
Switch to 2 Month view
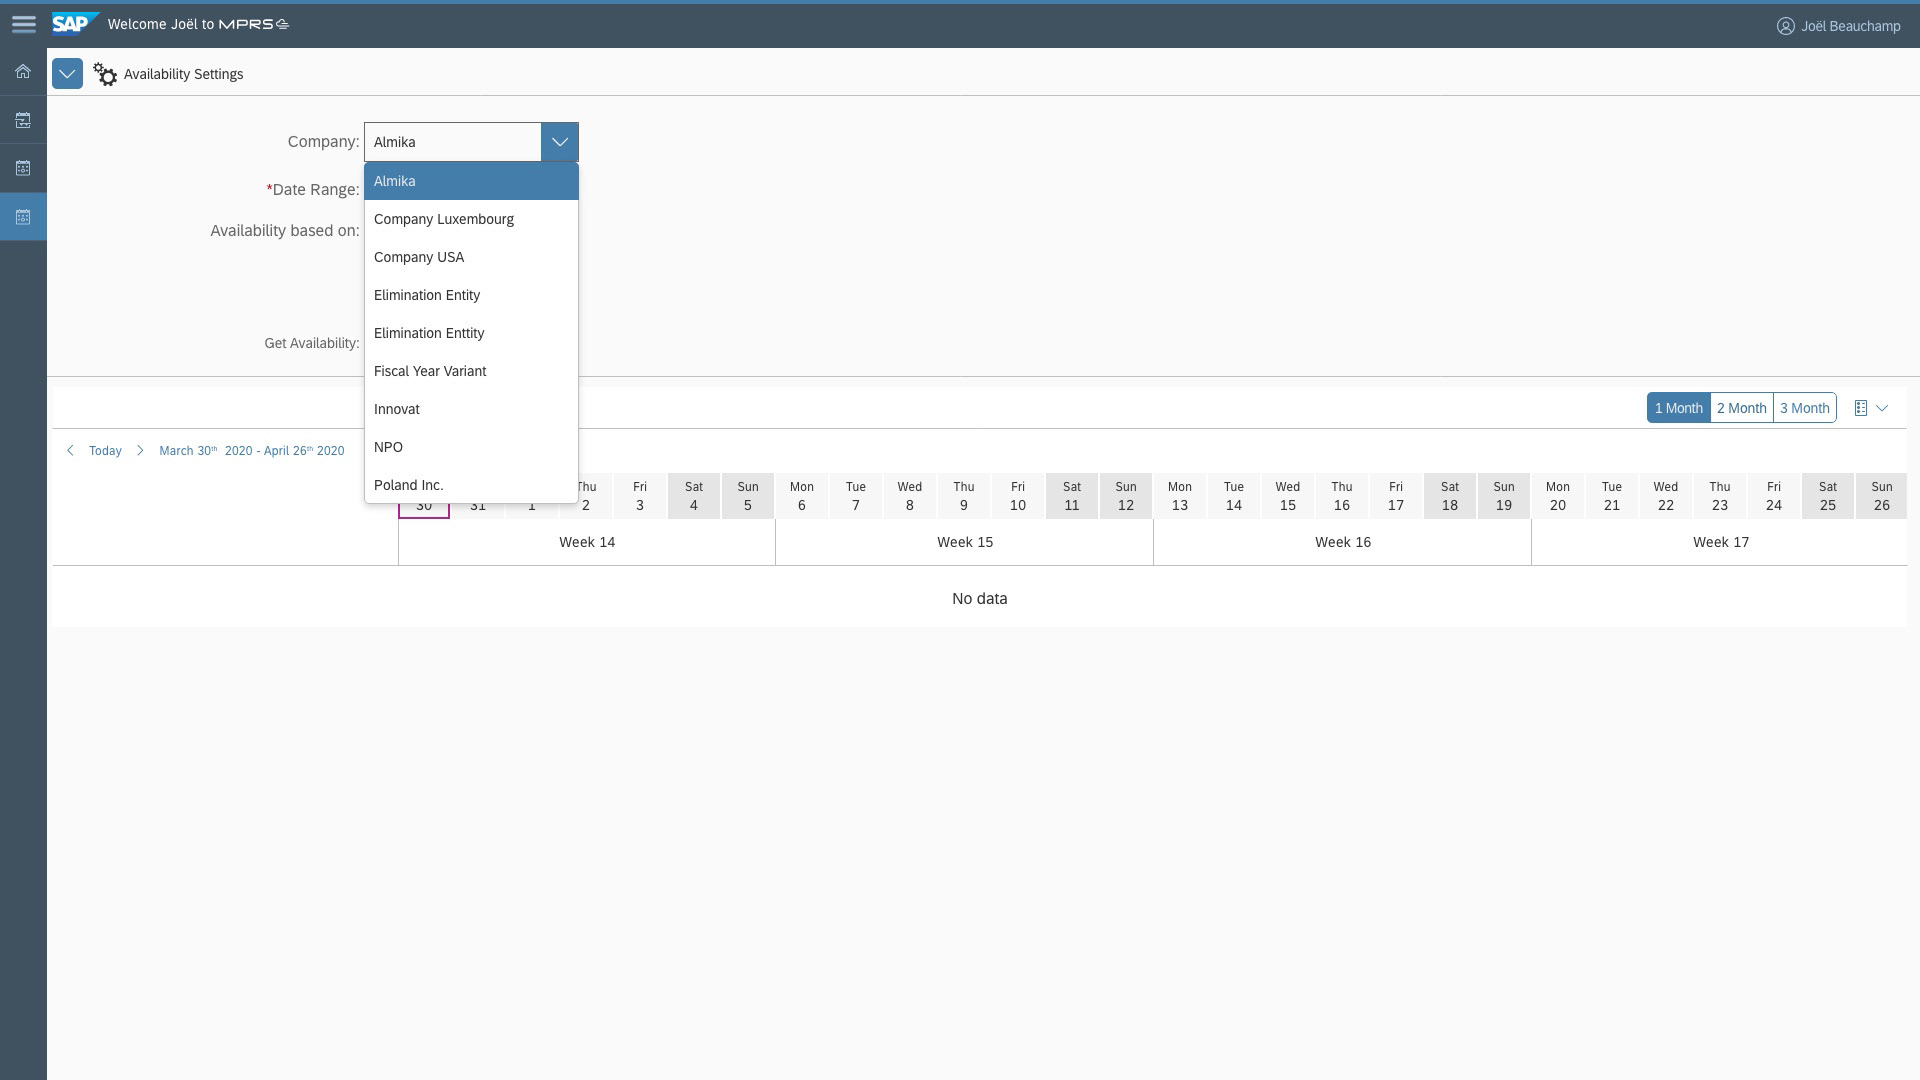click(1741, 408)
